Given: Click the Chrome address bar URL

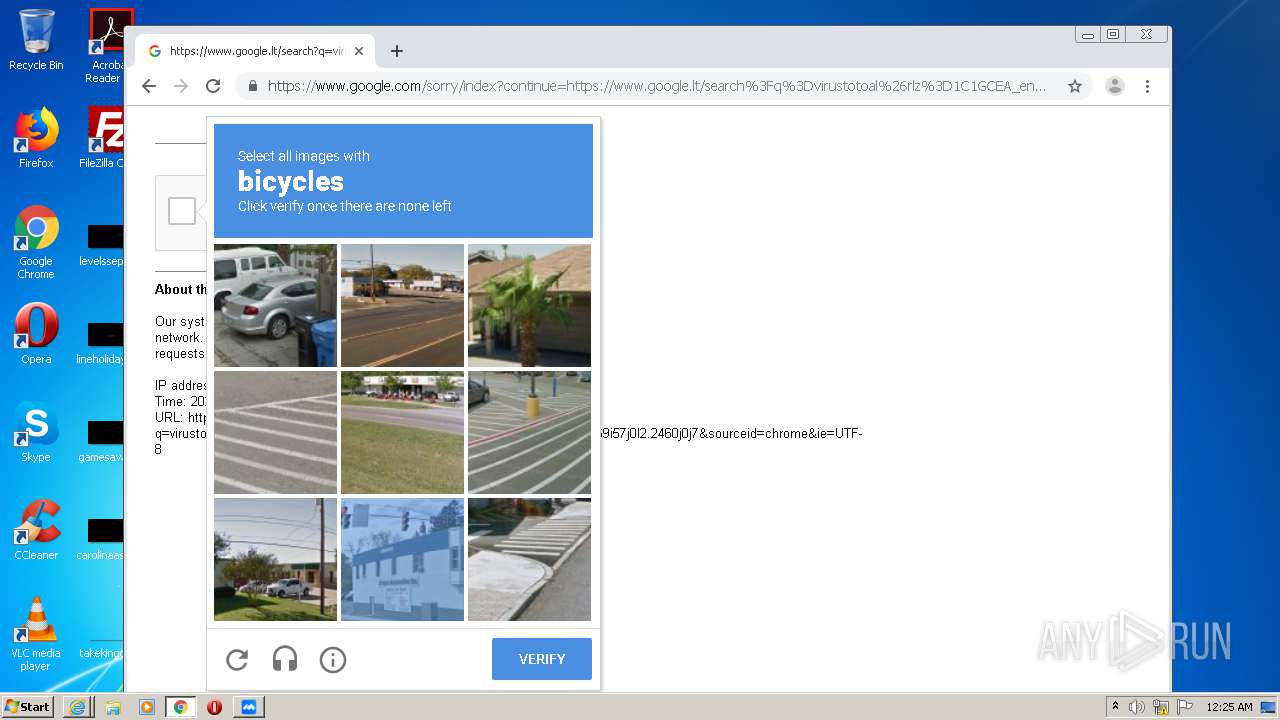Looking at the screenshot, I should coord(657,86).
